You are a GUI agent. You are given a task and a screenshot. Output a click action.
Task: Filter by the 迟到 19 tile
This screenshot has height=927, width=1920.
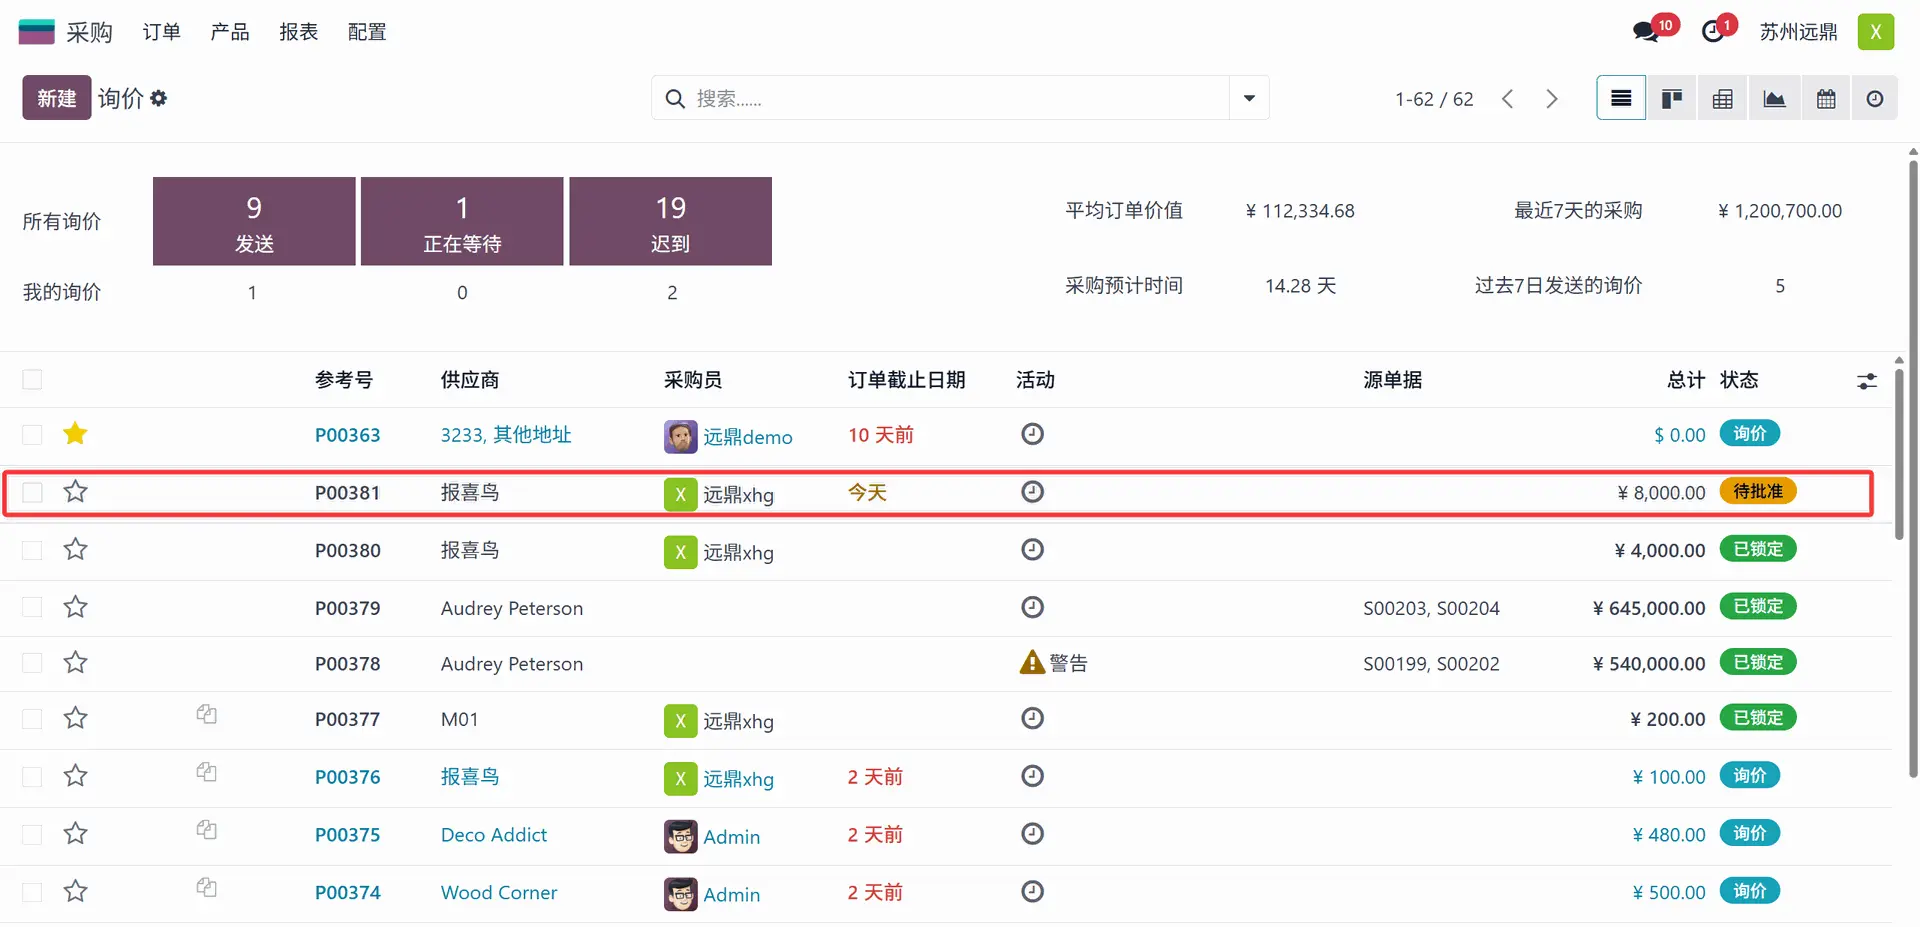tap(670, 221)
